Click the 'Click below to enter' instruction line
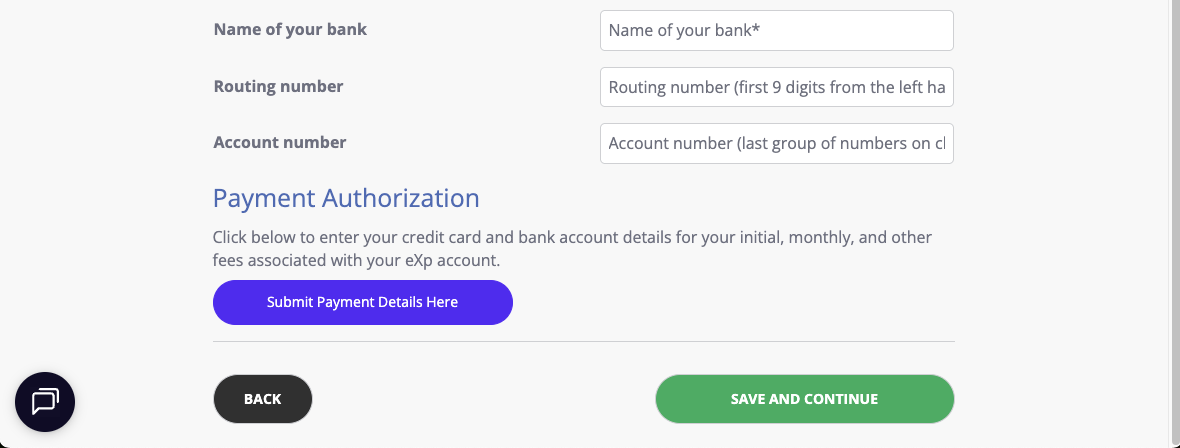1180x448 pixels. pos(572,238)
